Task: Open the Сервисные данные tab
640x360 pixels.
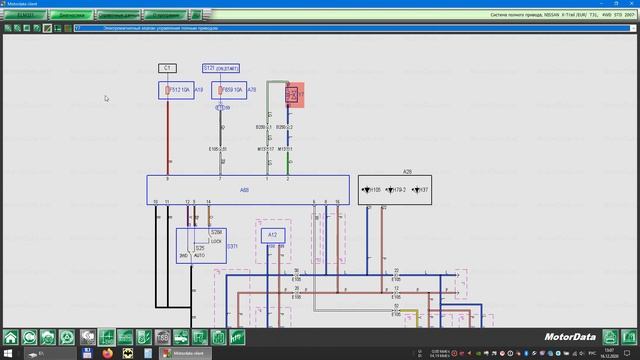Action: pos(119,15)
